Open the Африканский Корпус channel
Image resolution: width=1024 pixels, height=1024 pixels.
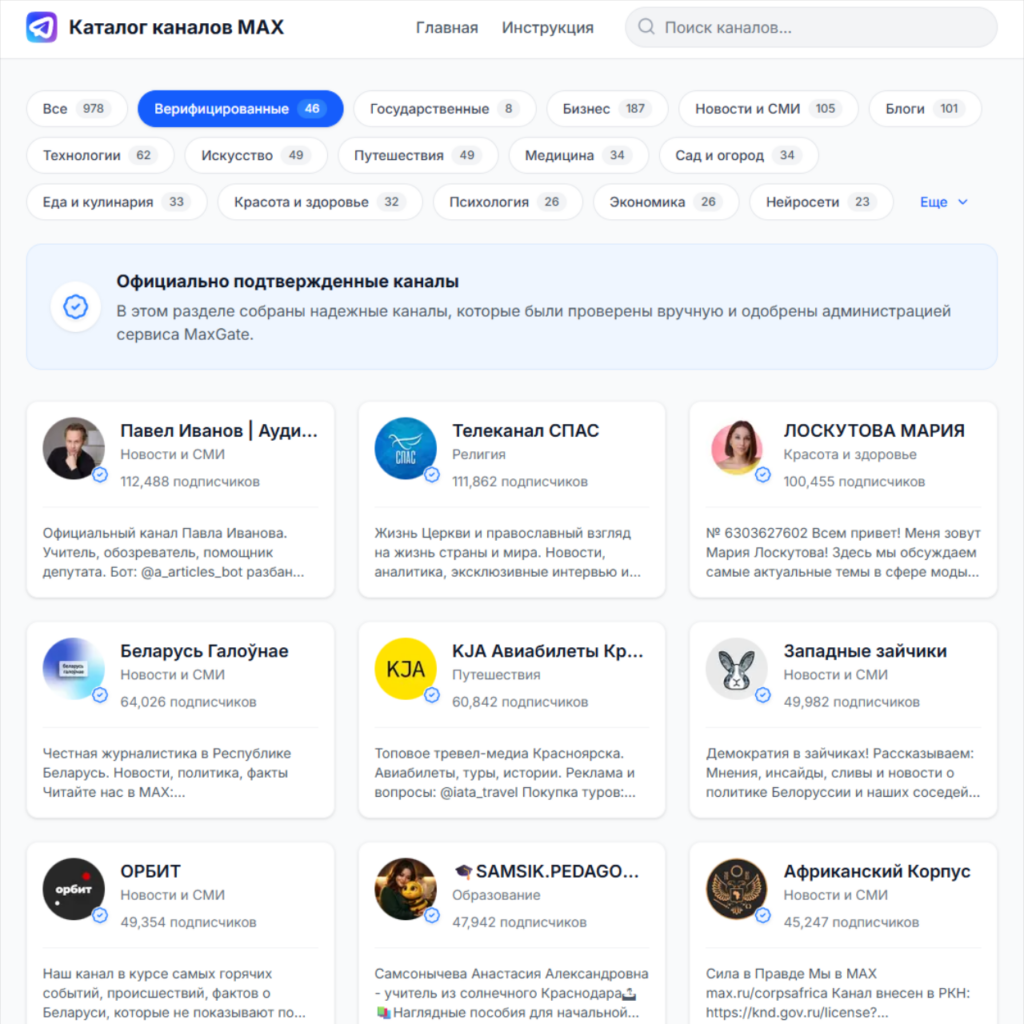coord(877,871)
